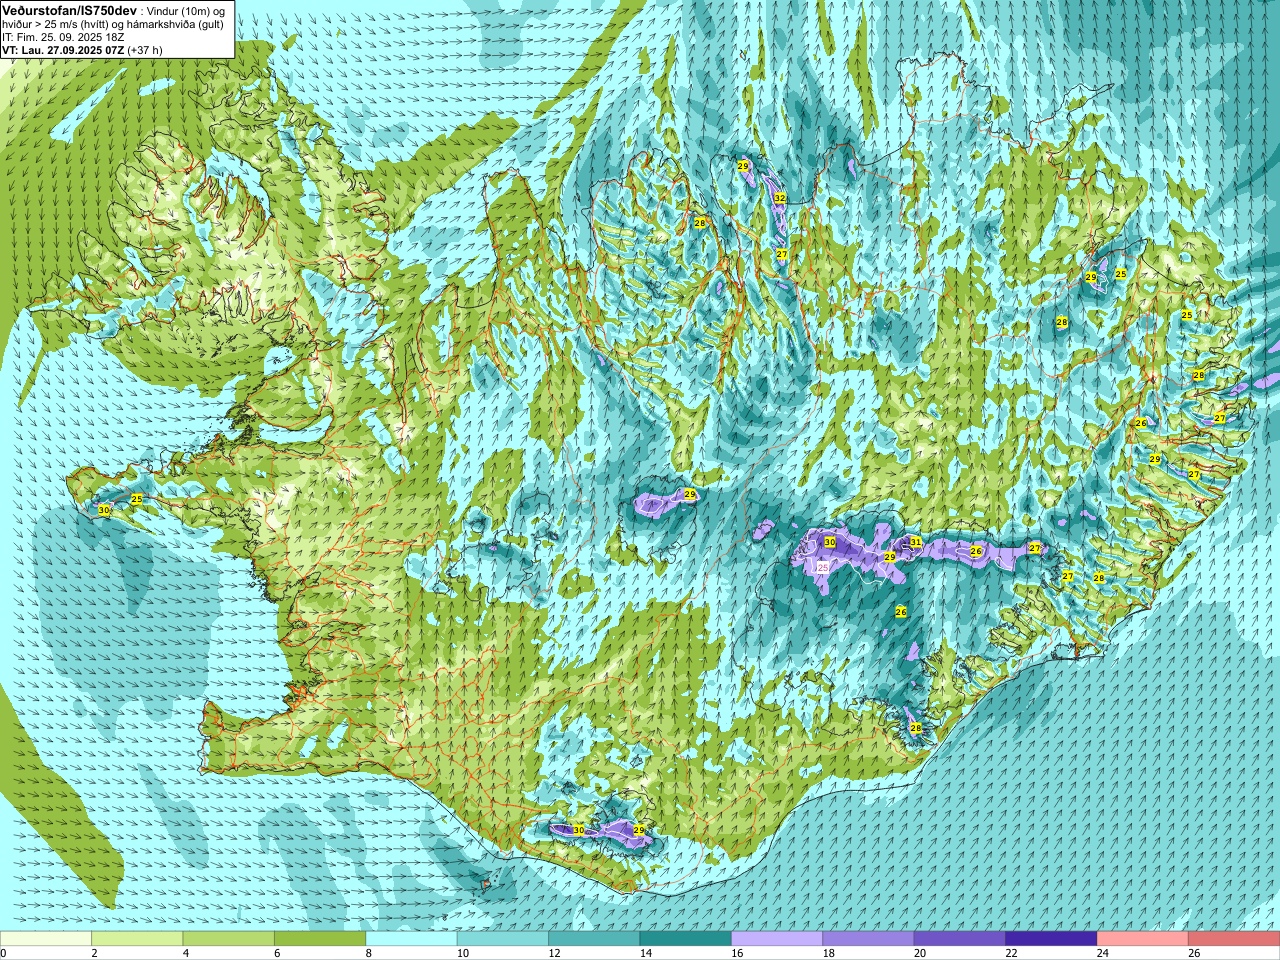The image size is (1280, 960).
Task: Select the 20–22 m/s violet legend swatch
Action: coord(960,939)
